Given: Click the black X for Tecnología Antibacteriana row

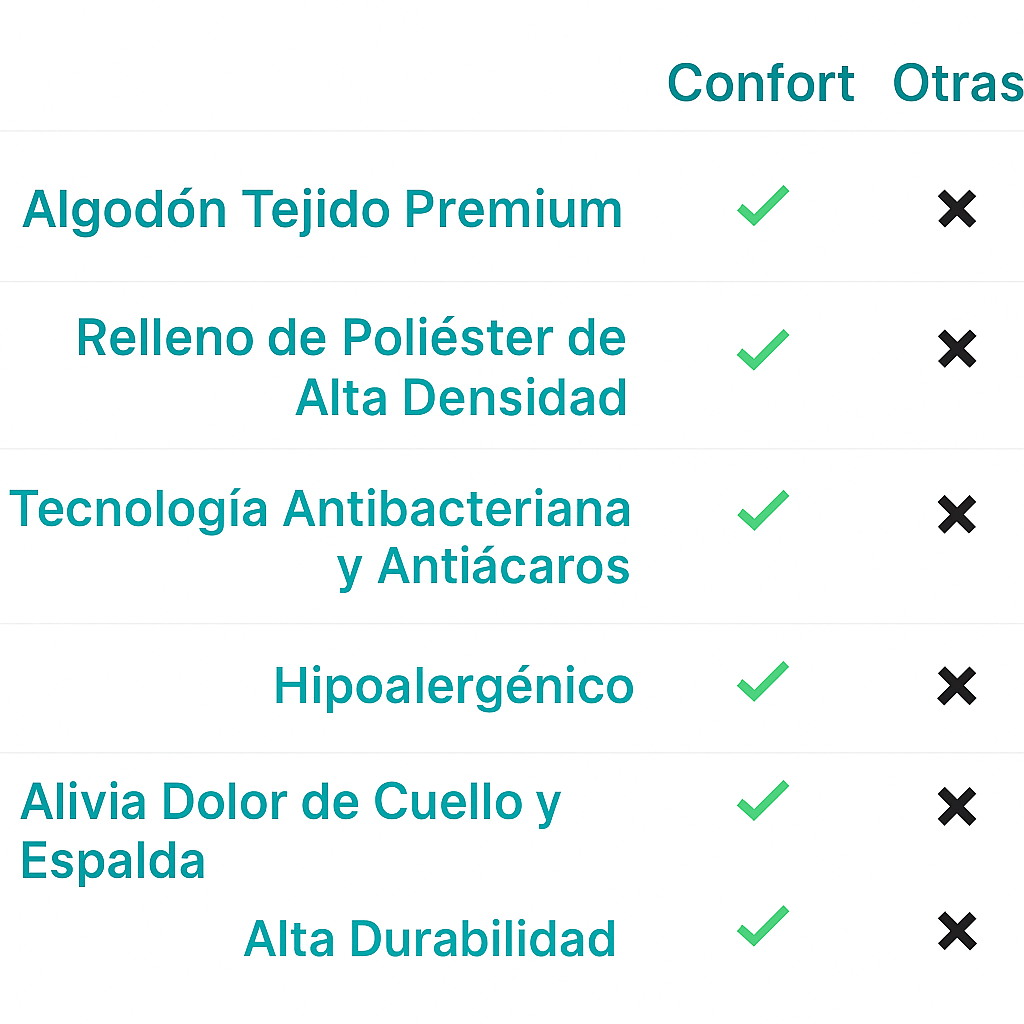Looking at the screenshot, I should tap(957, 514).
